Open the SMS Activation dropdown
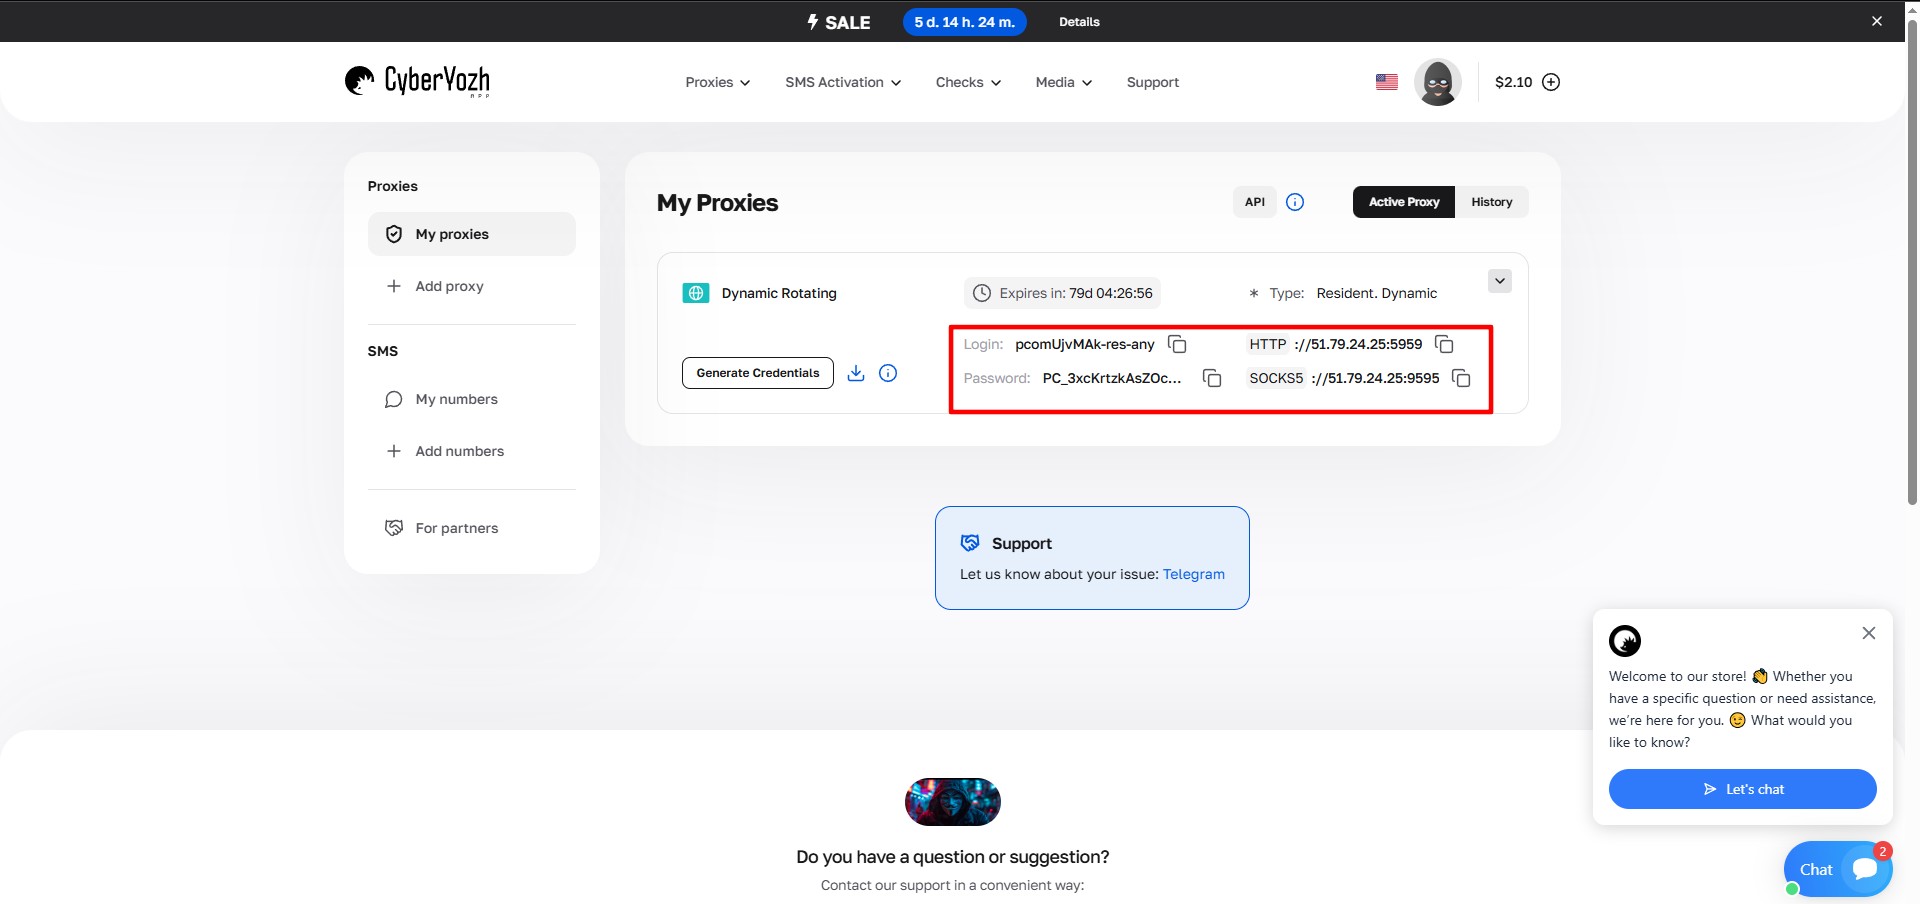This screenshot has width=1920, height=904. click(842, 82)
